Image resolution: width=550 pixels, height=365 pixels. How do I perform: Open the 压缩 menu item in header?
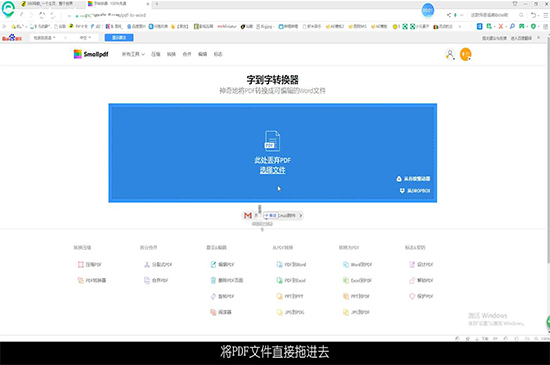155,54
